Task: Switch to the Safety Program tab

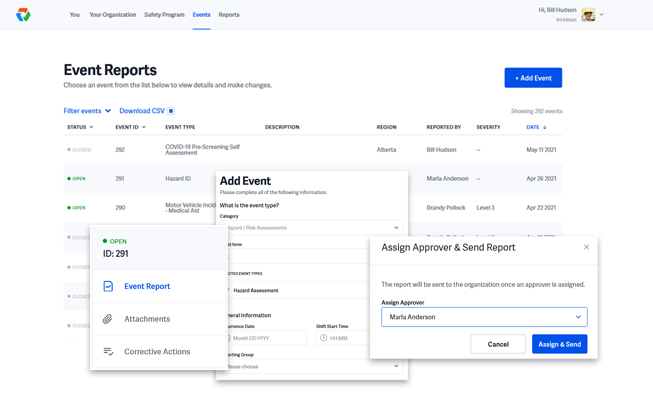Action: (164, 15)
